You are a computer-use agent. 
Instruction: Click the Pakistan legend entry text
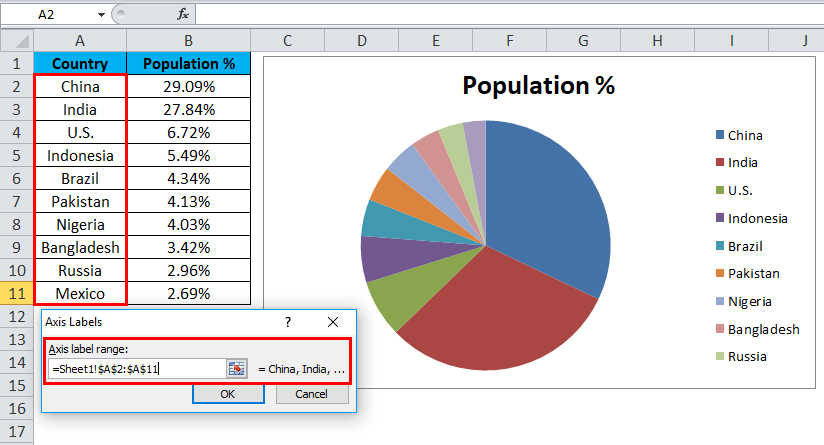[754, 273]
